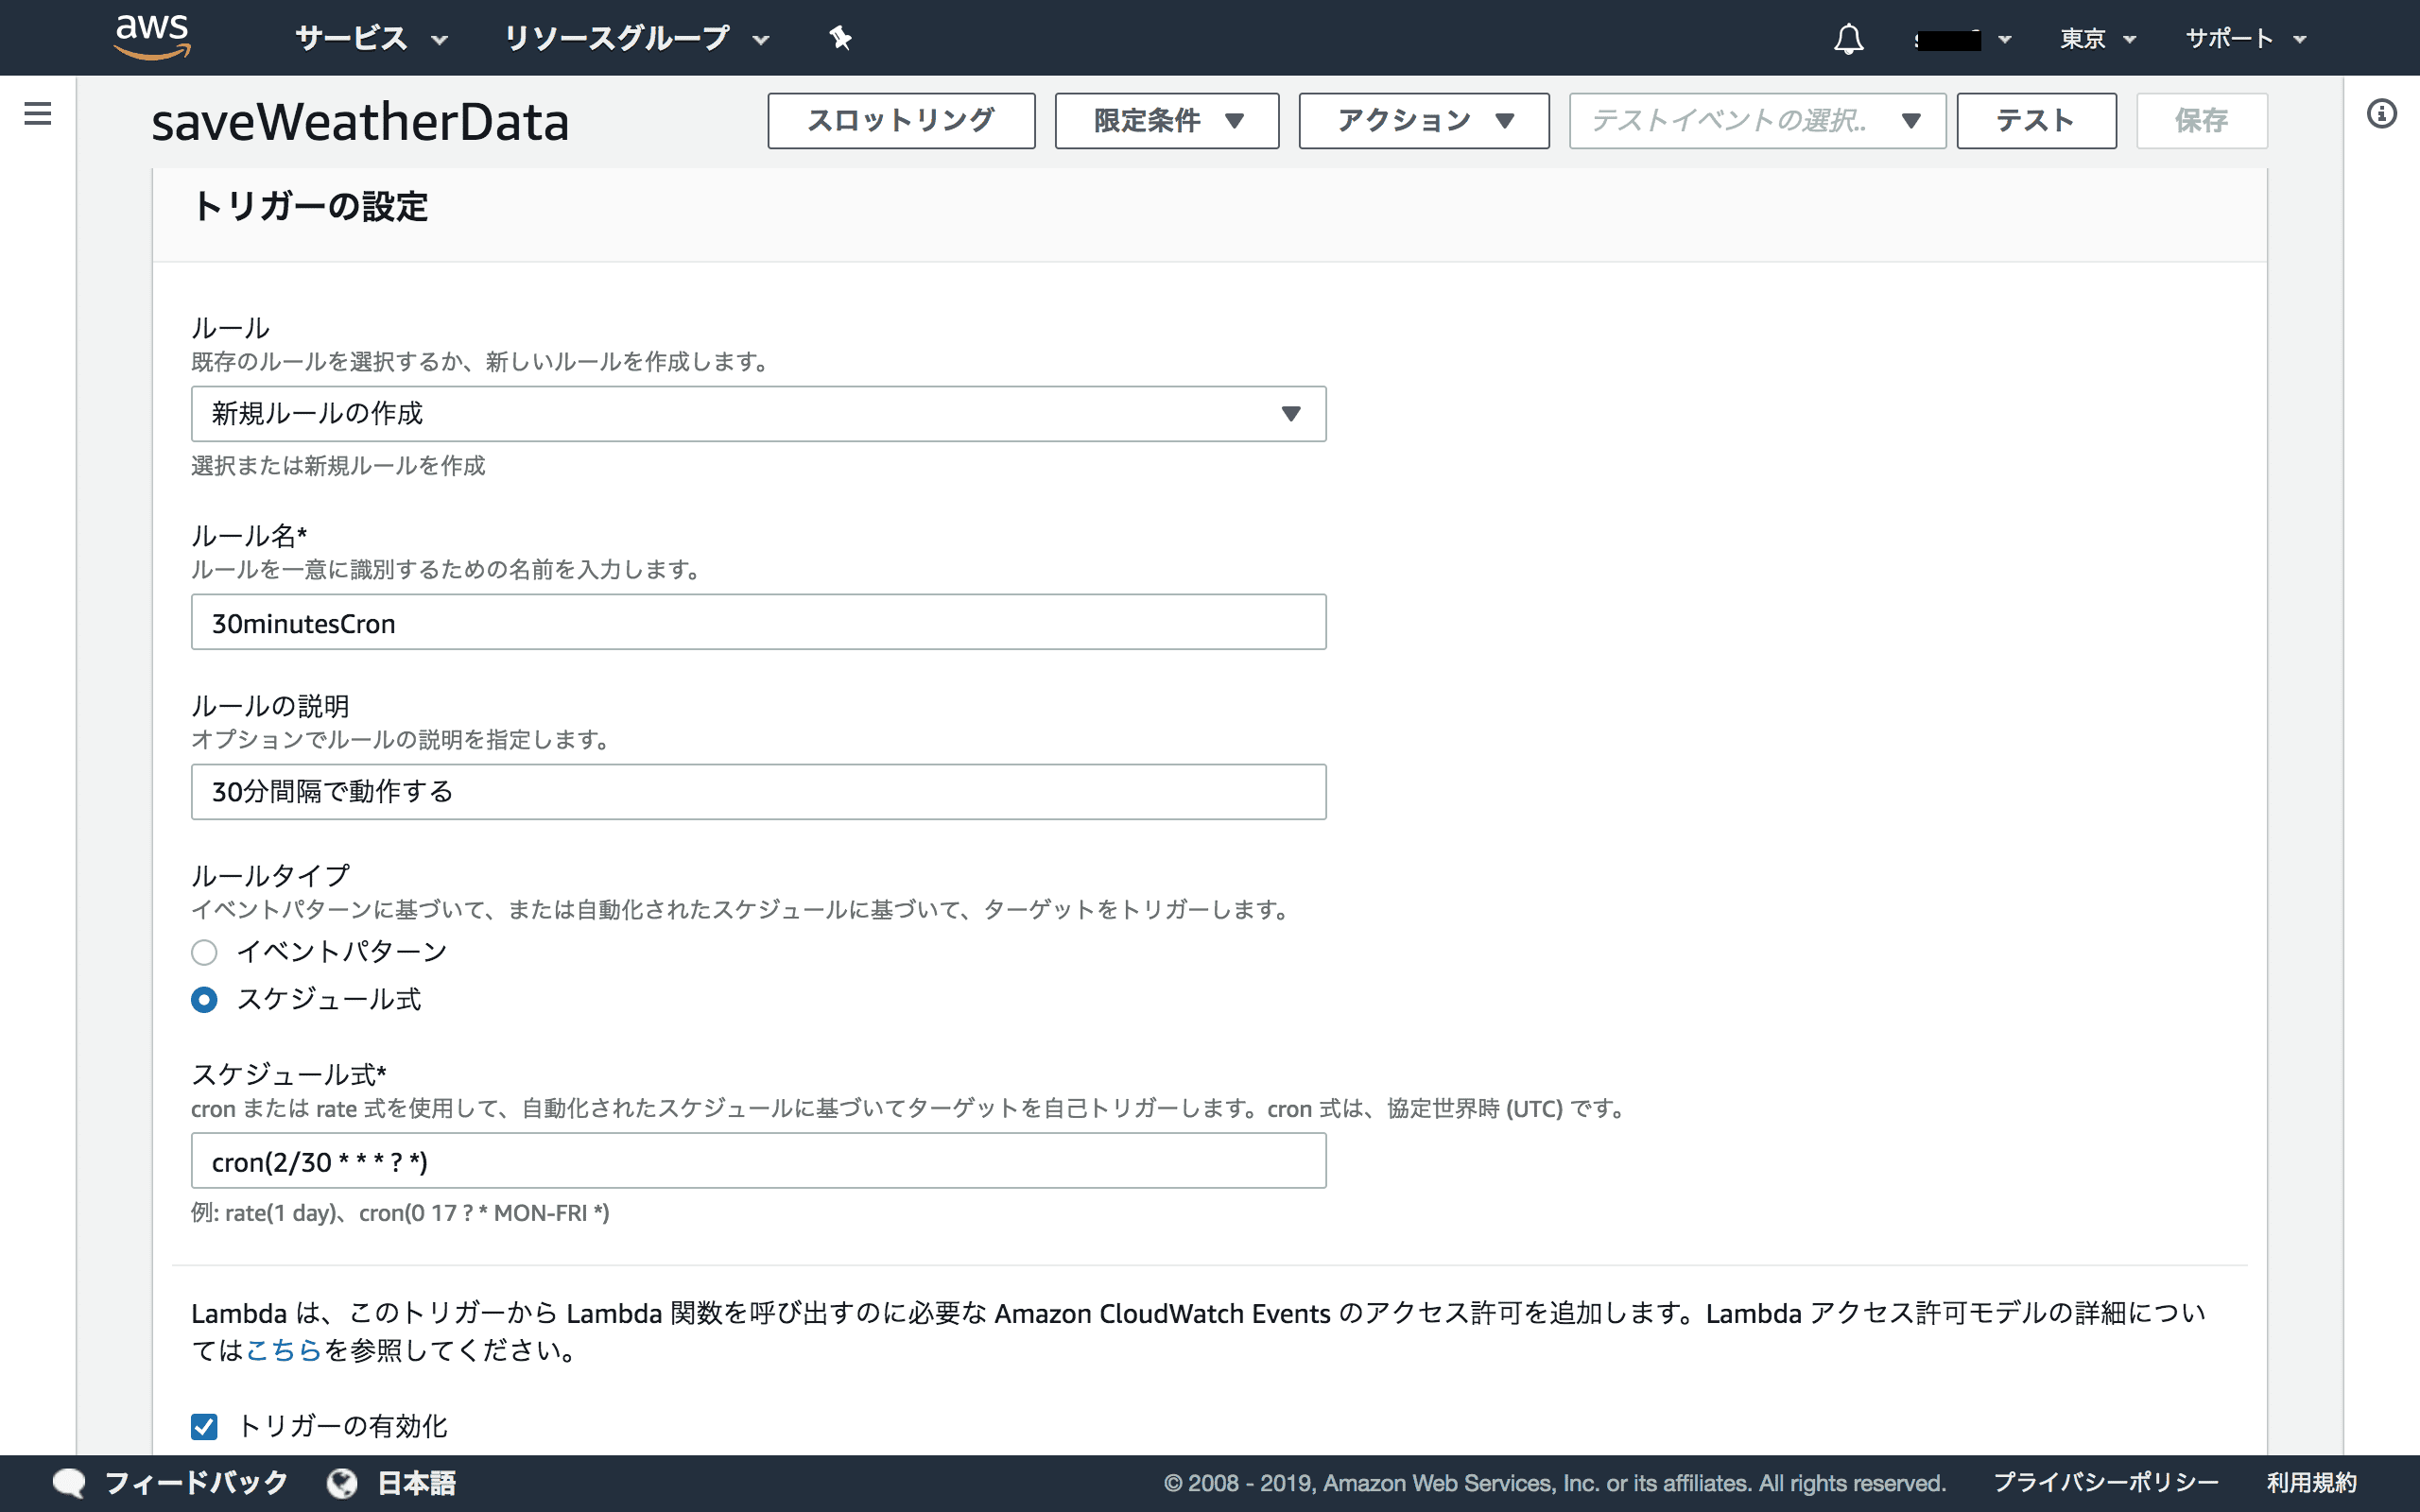The width and height of the screenshot is (2420, 1512).
Task: Click the hamburger menu icon on left
Action: point(37,118)
